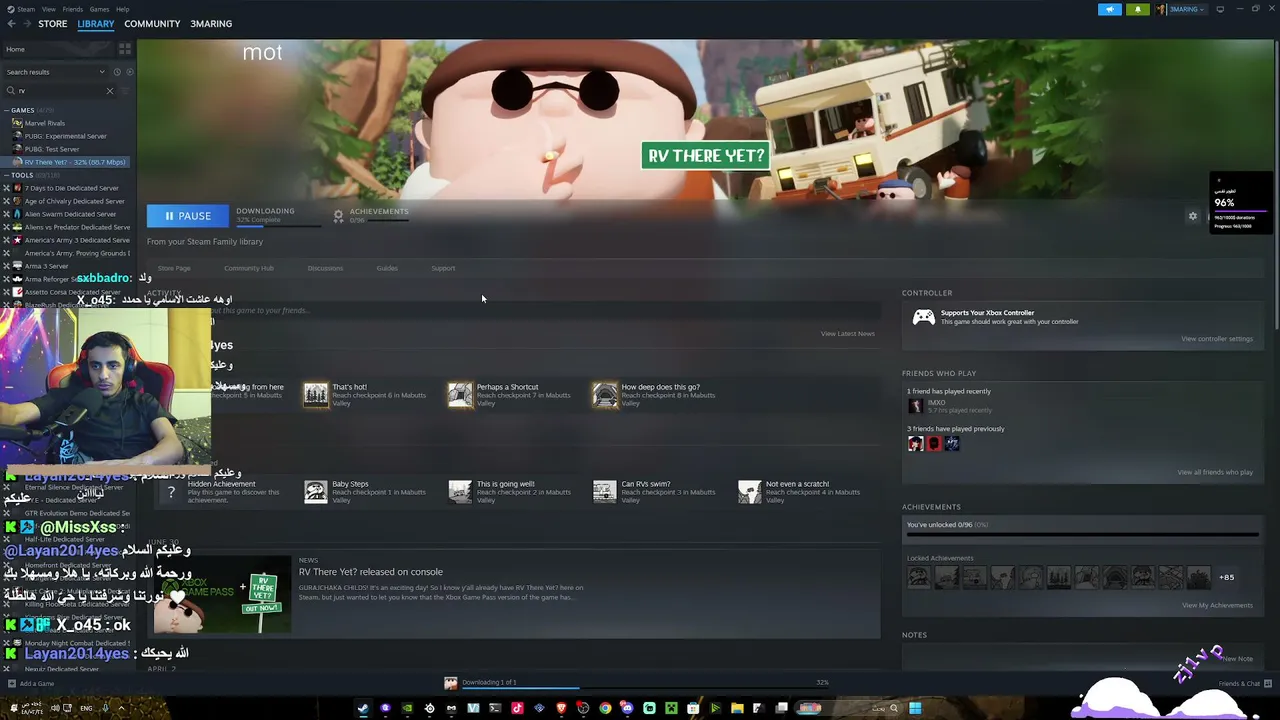This screenshot has height=720, width=1280.
Task: Click View Latest News
Action: (x=848, y=334)
